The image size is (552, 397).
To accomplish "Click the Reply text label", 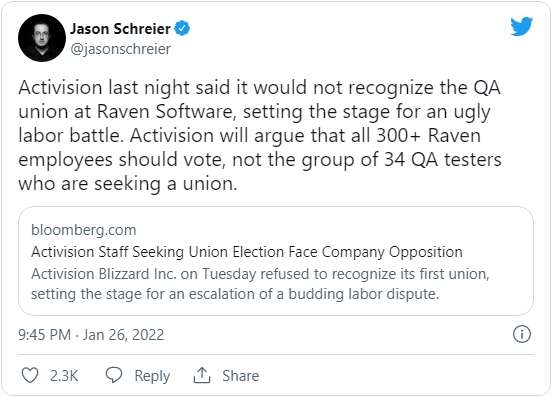I will [152, 376].
